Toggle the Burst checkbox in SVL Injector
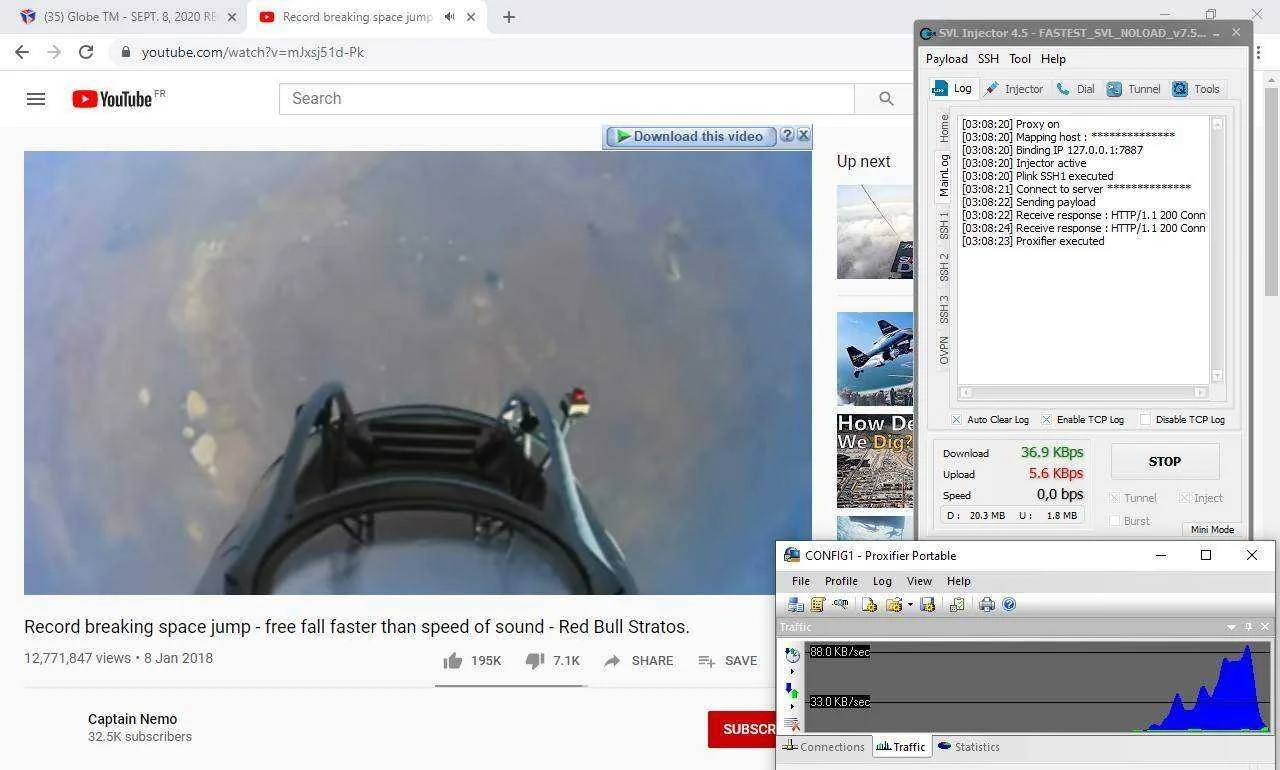Image resolution: width=1280 pixels, height=770 pixels. 1114,521
